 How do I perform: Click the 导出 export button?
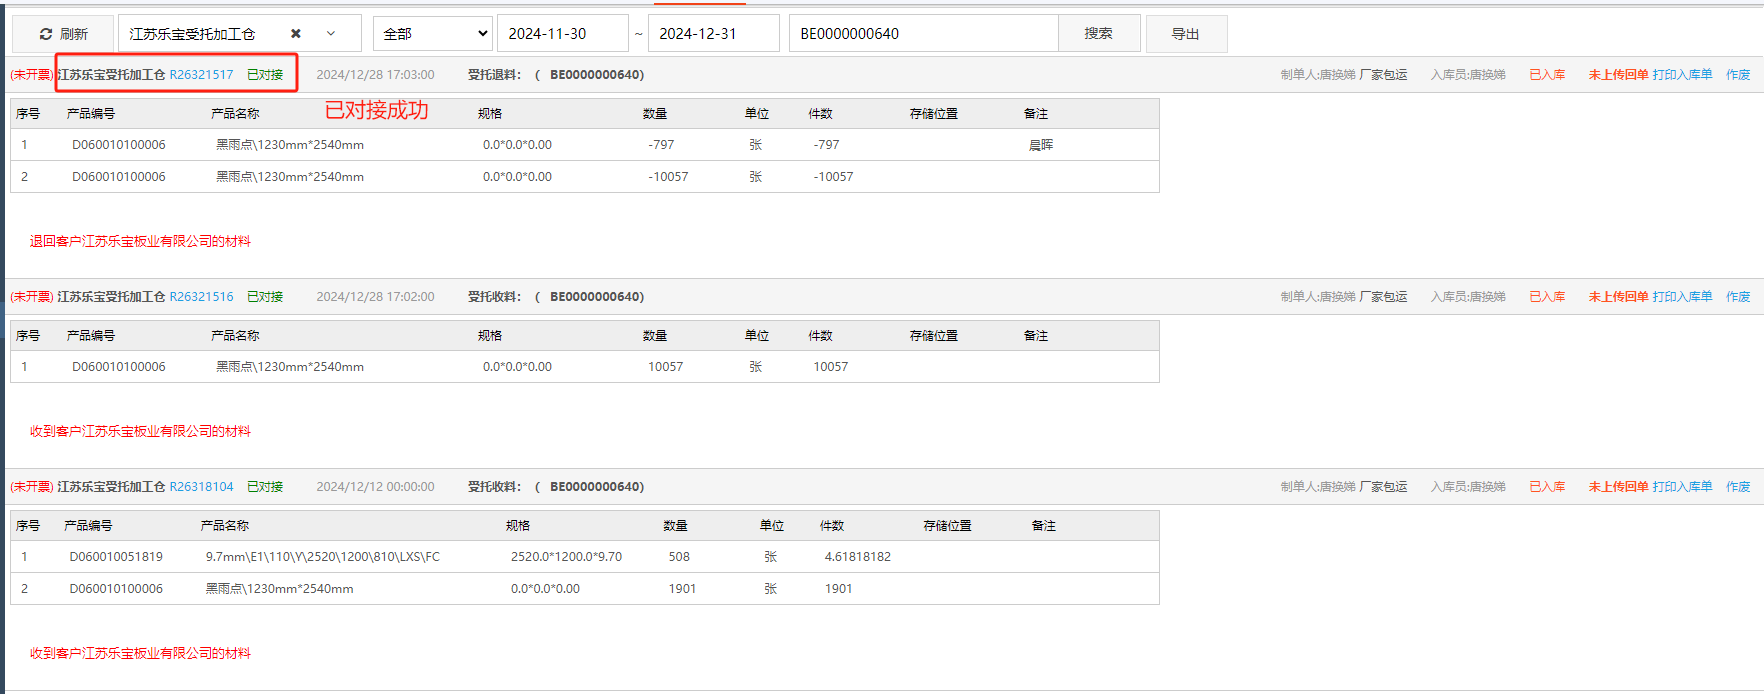pyautogui.click(x=1186, y=34)
